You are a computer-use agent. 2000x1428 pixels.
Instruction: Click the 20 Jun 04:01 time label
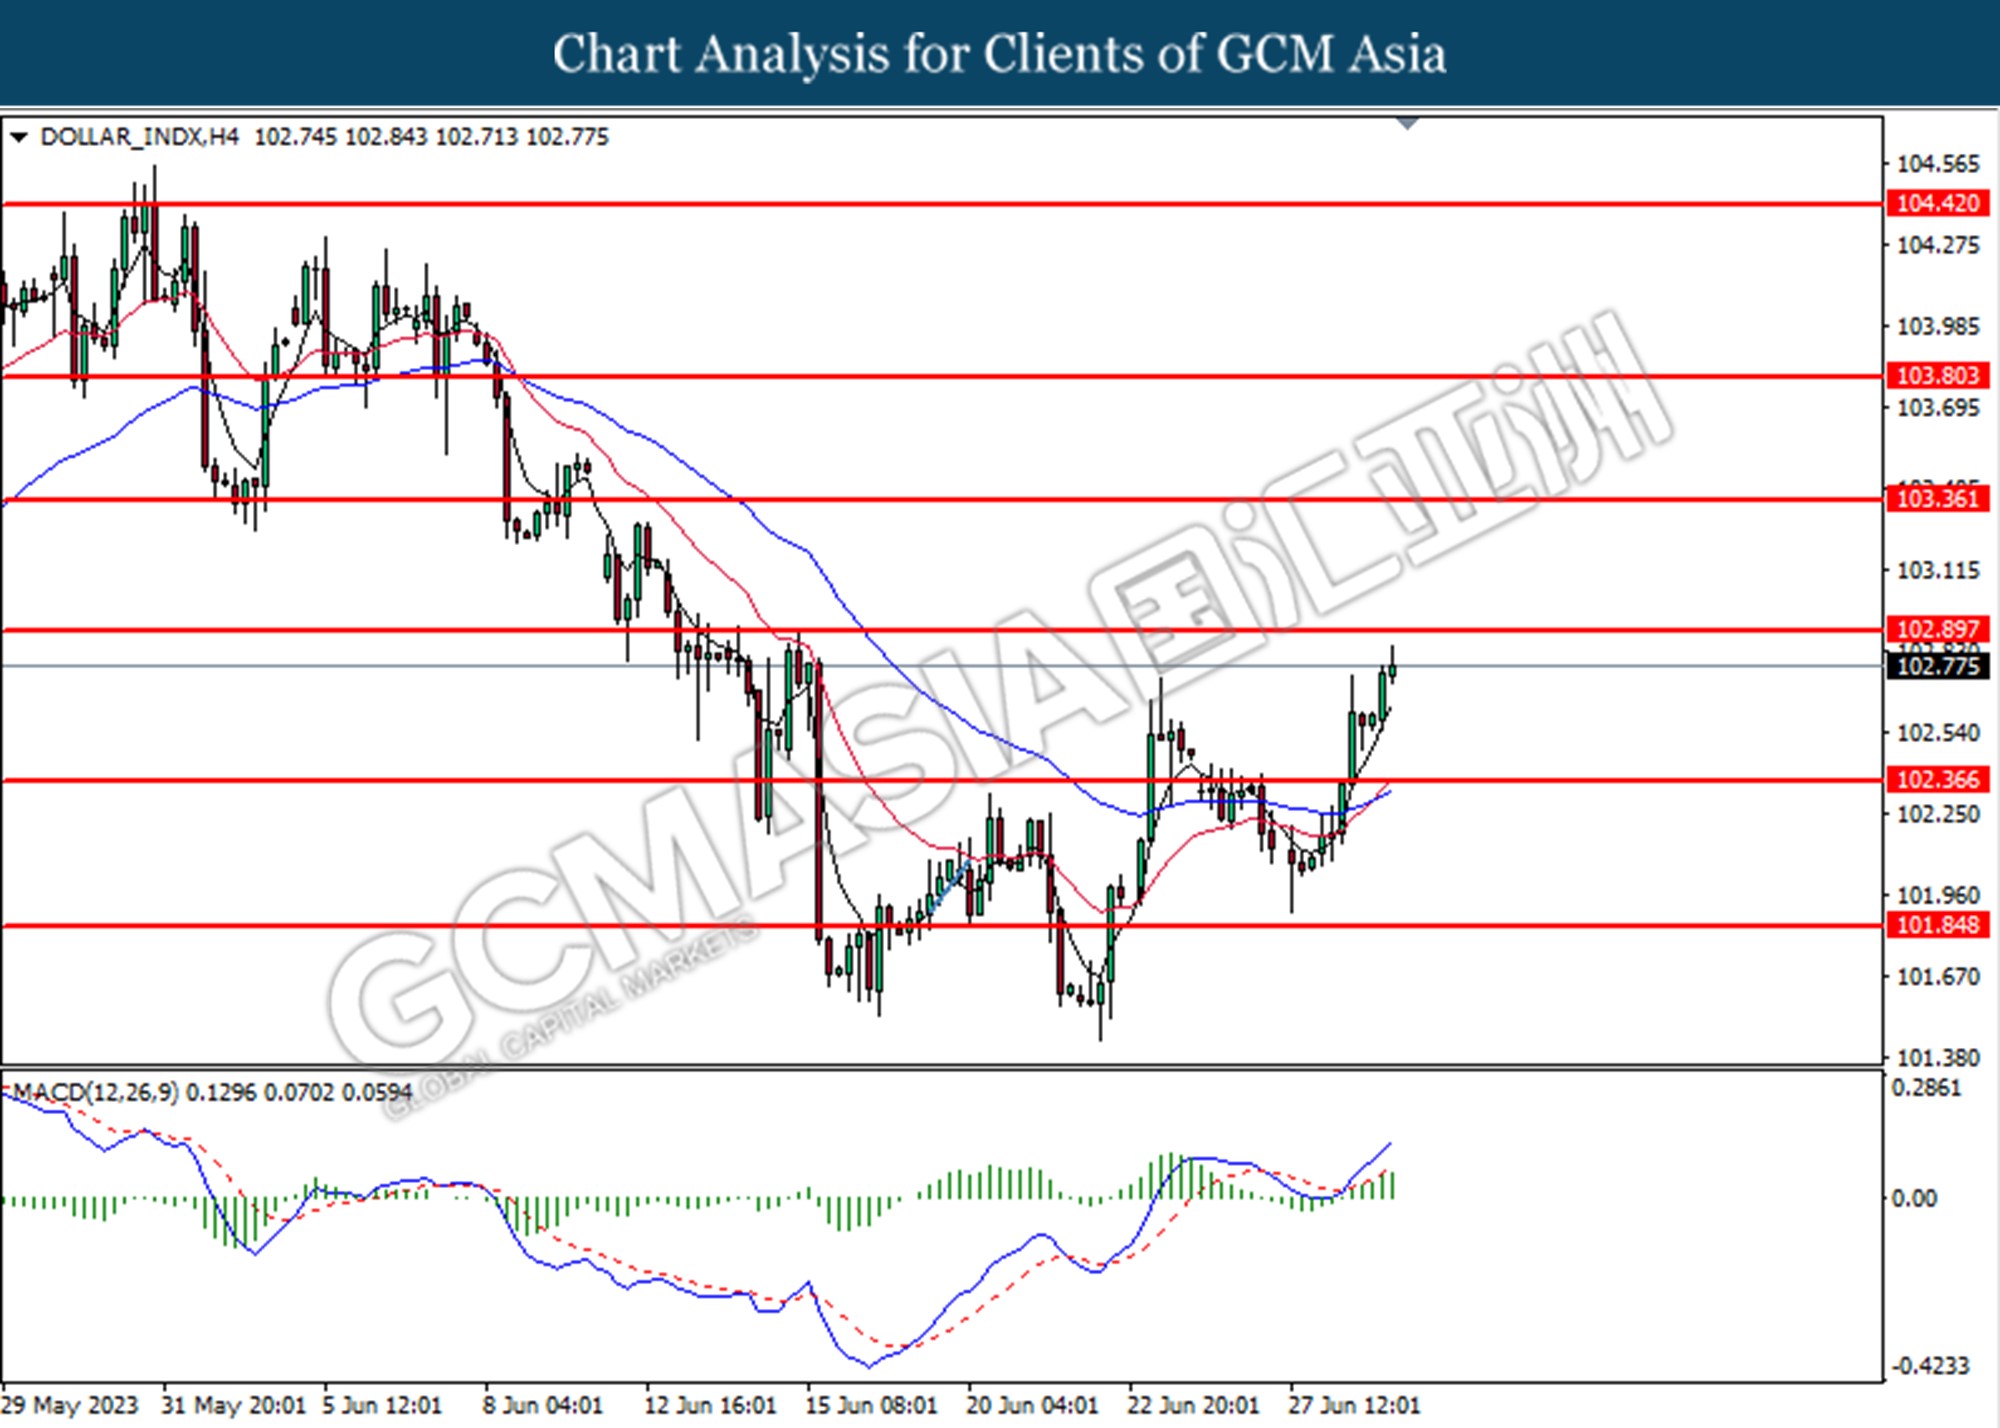pos(1032,1405)
